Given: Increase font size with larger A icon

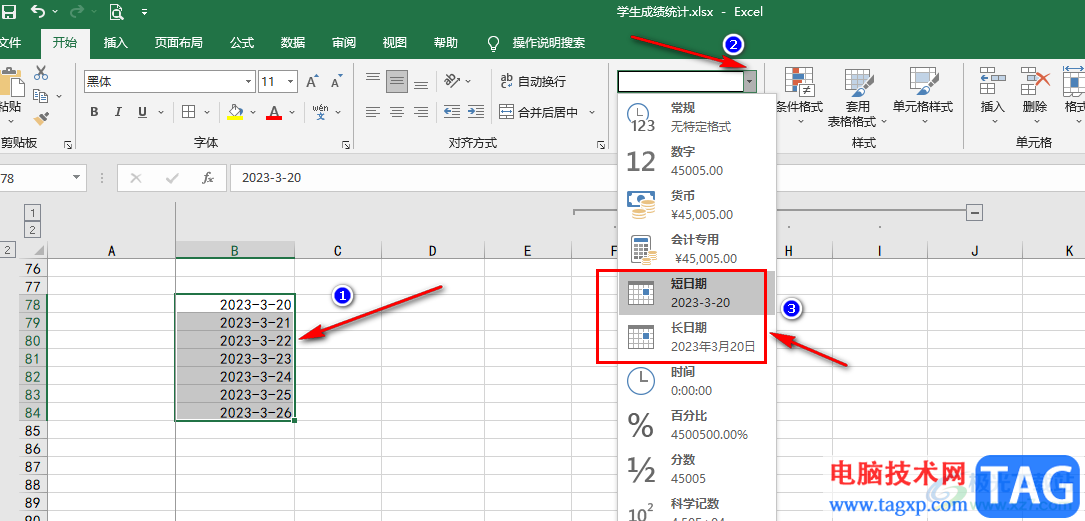Looking at the screenshot, I should click(x=312, y=82).
